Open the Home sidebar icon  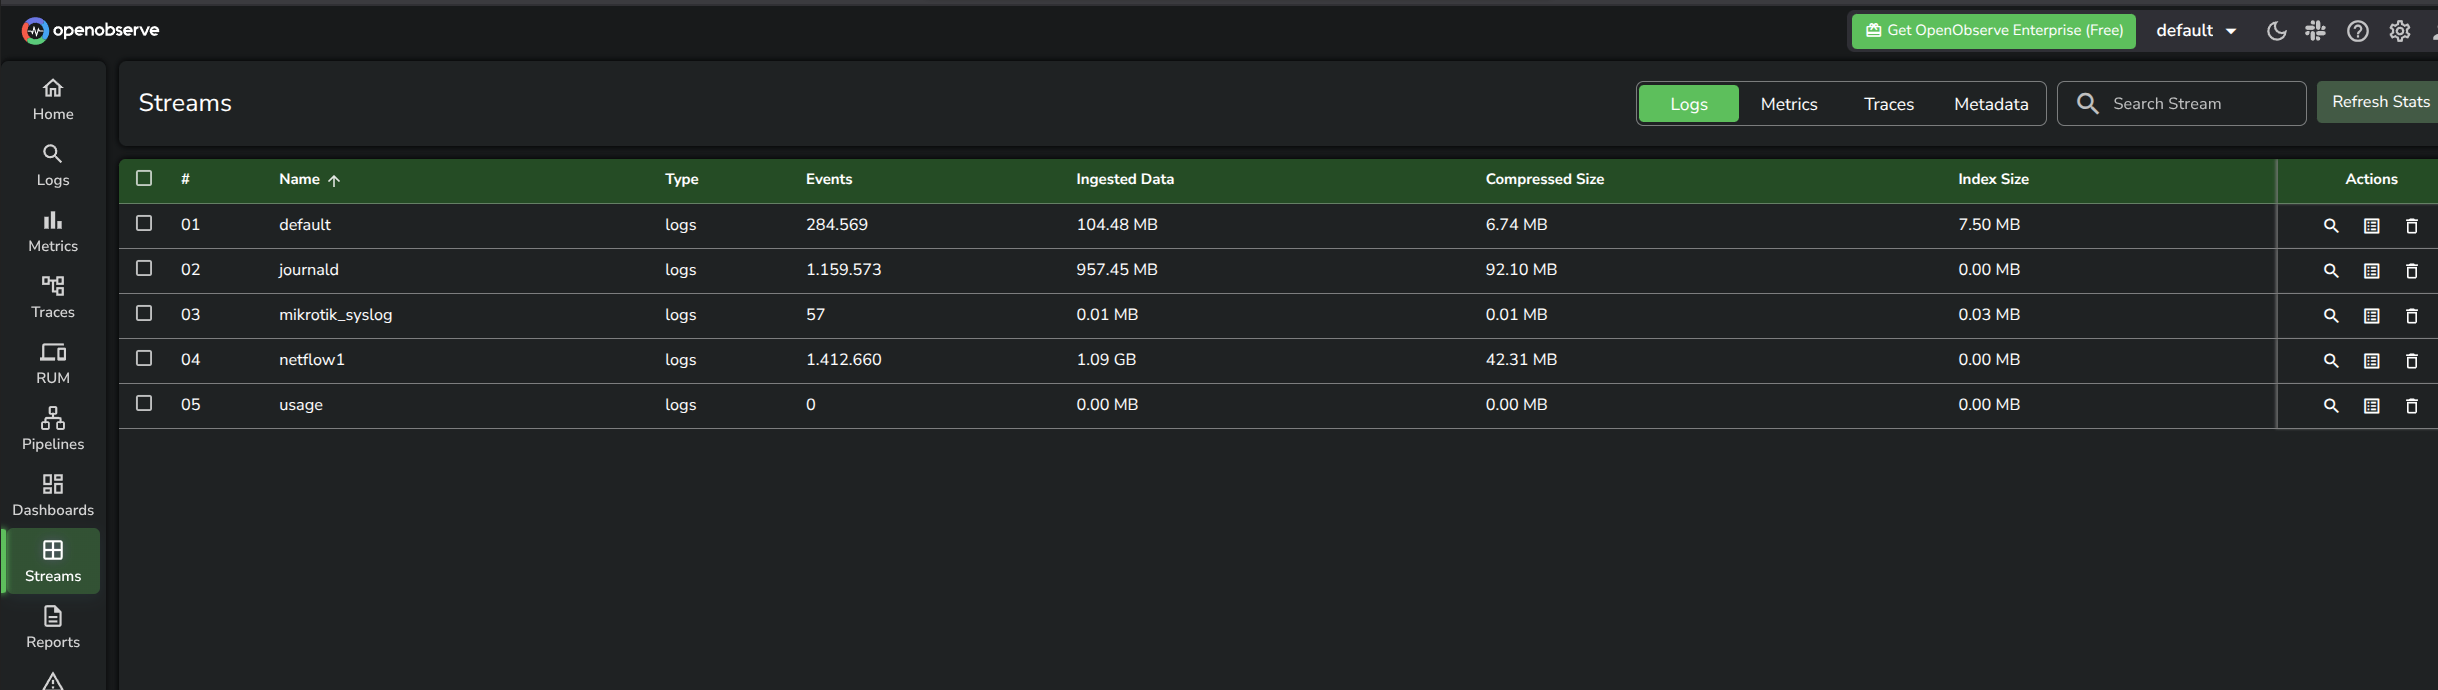coord(53,100)
